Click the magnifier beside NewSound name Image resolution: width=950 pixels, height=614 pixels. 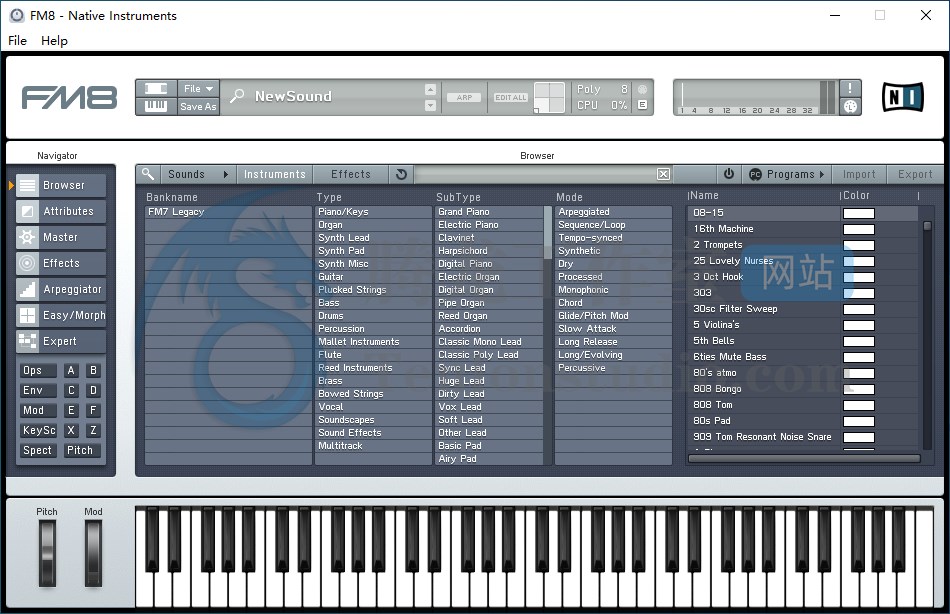tap(238, 96)
